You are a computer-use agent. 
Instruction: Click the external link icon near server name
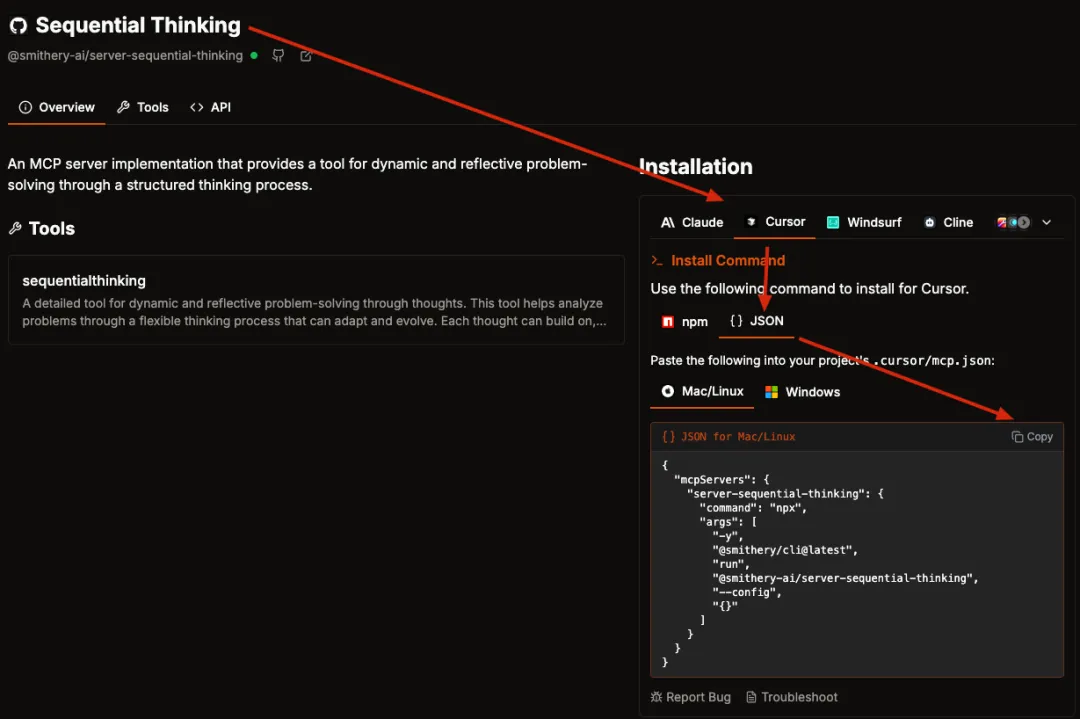point(306,56)
